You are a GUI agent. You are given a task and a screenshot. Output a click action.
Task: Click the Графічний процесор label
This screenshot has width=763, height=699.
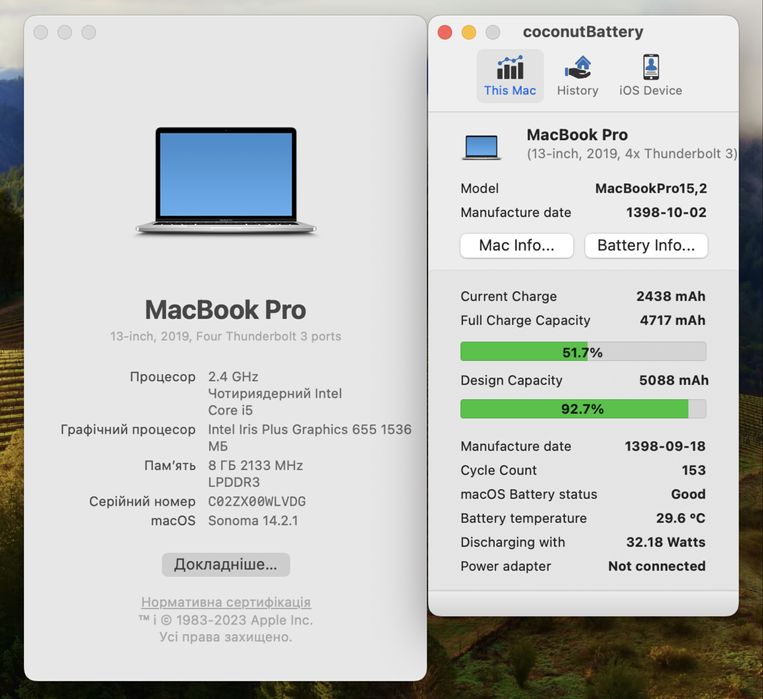(128, 430)
